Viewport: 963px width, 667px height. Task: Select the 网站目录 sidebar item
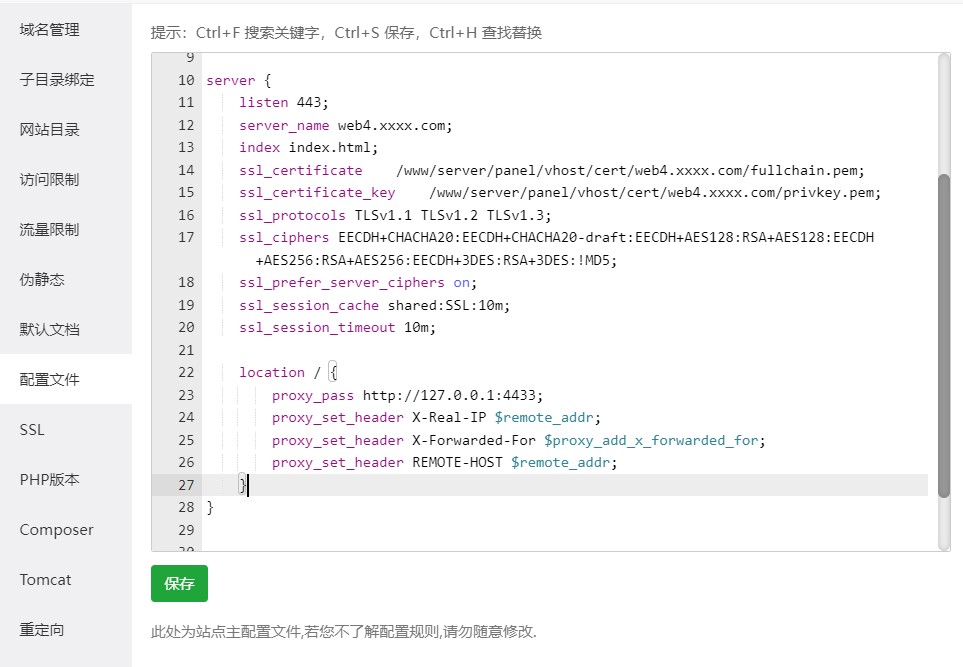point(50,130)
